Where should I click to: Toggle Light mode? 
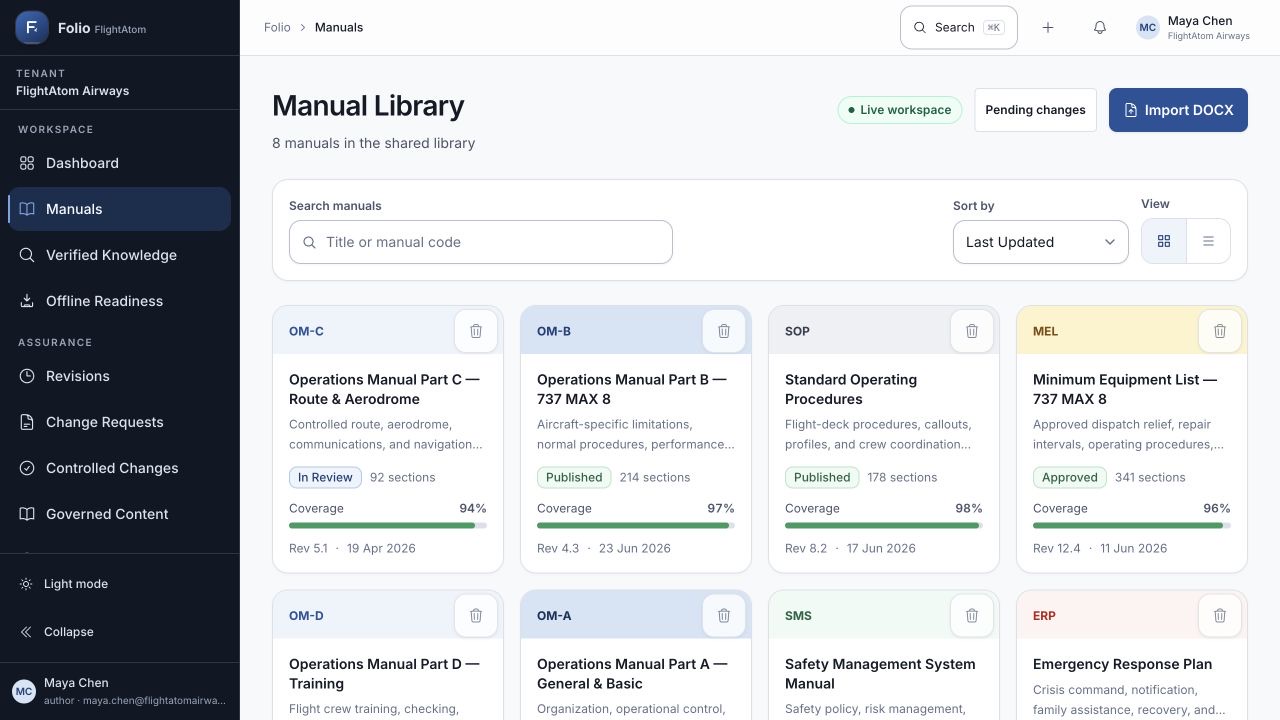coord(119,584)
